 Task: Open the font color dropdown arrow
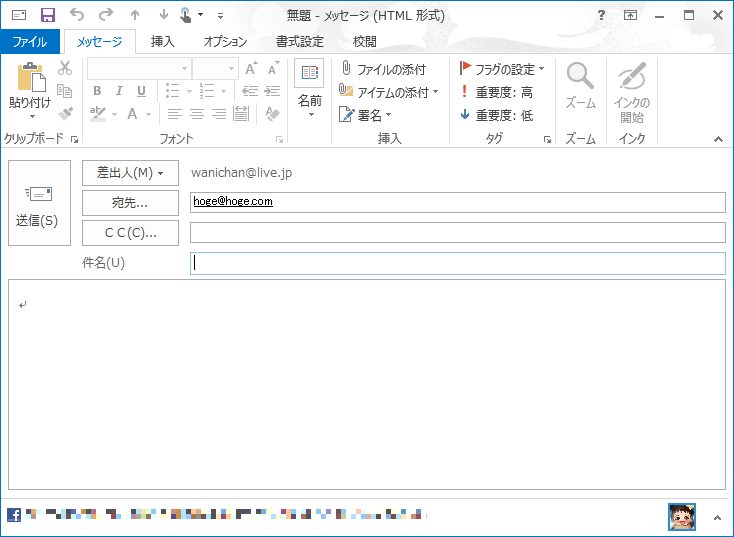tap(148, 114)
